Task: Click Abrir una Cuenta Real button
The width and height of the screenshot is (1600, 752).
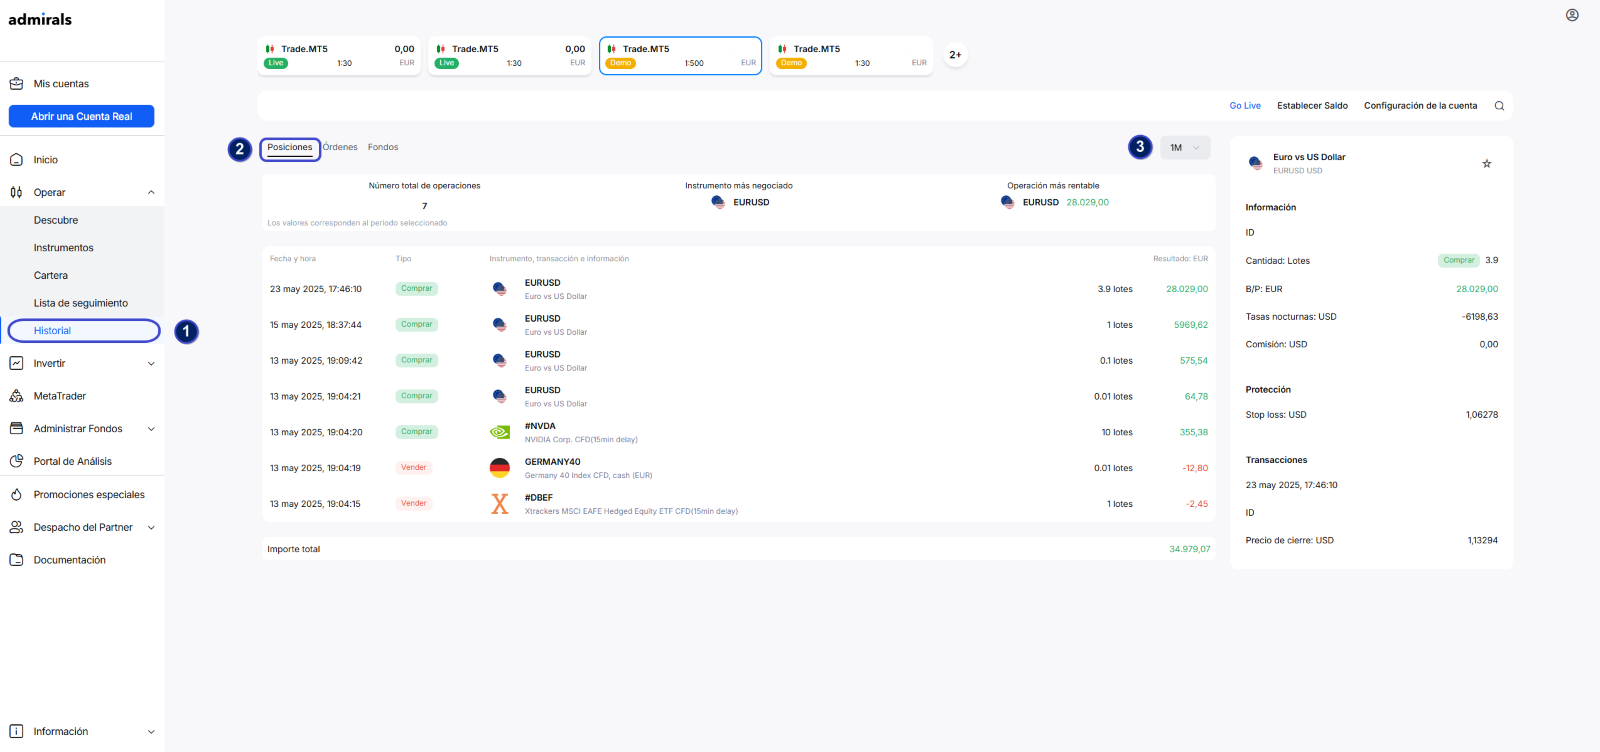Action: (82, 117)
